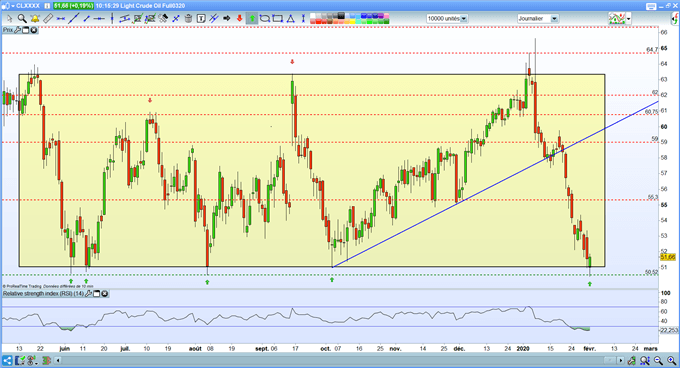Click the 51,66 current price label
Image resolution: width=680 pixels, height=368 pixels.
point(668,257)
